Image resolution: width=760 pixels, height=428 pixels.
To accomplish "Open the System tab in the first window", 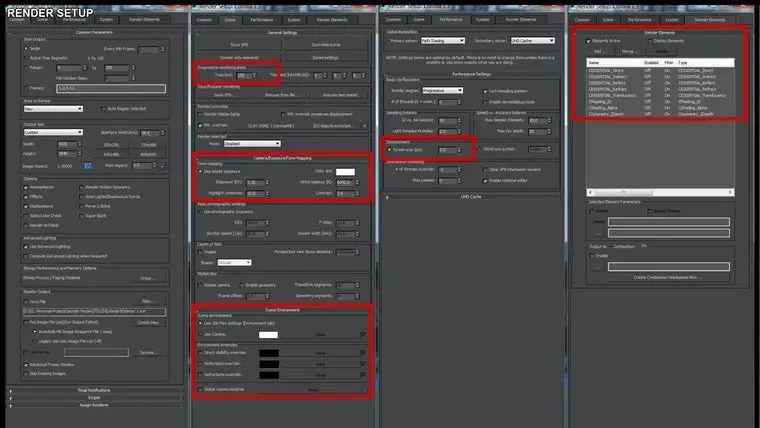I will pos(106,19).
